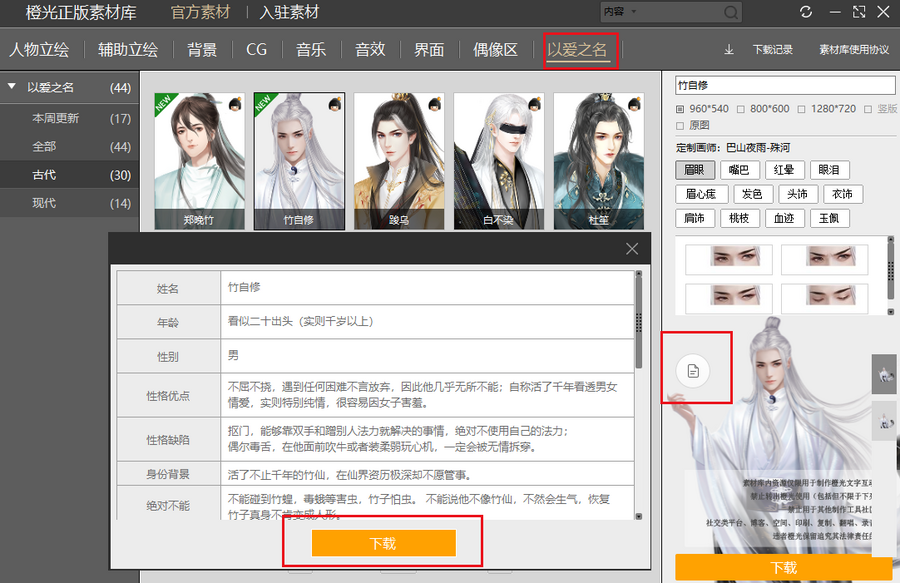The height and width of the screenshot is (583, 900).
Task: Click the orange 下载 button in dialog
Action: [383, 543]
